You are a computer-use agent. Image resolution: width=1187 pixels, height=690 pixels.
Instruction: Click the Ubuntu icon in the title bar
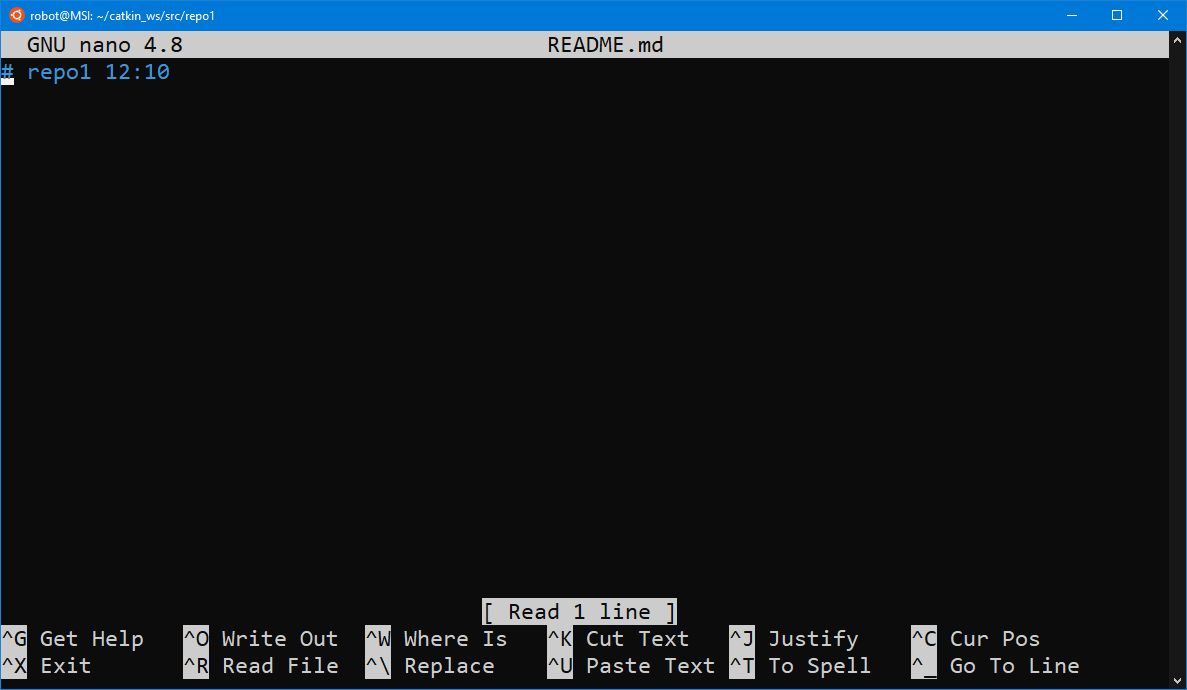[x=16, y=15]
